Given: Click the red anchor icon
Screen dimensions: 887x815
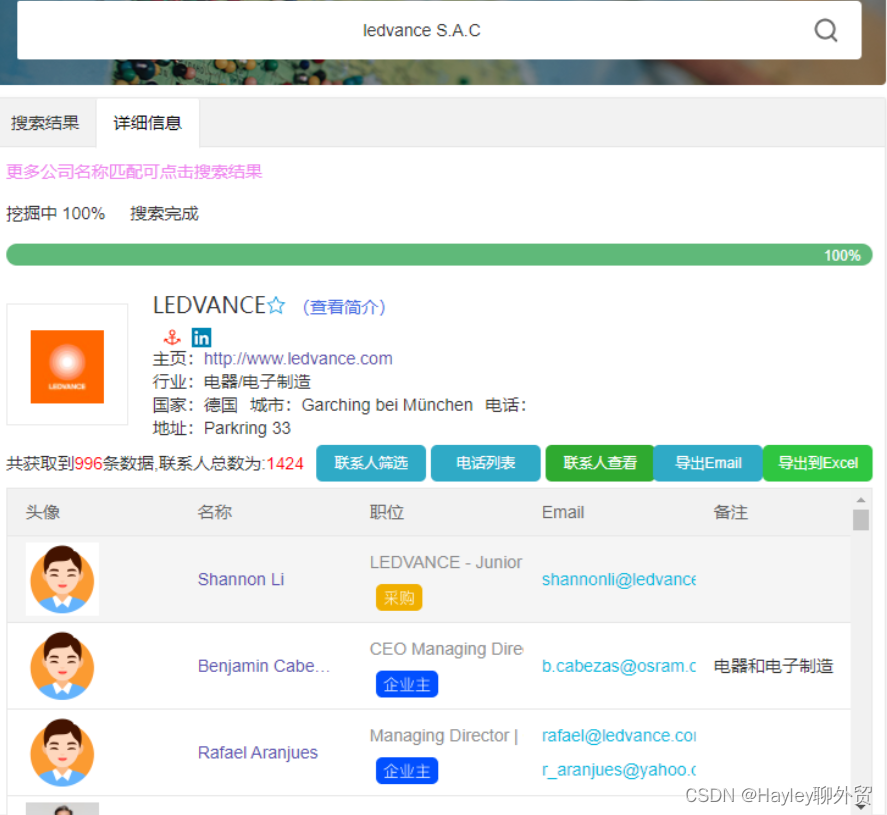Looking at the screenshot, I should (x=172, y=338).
